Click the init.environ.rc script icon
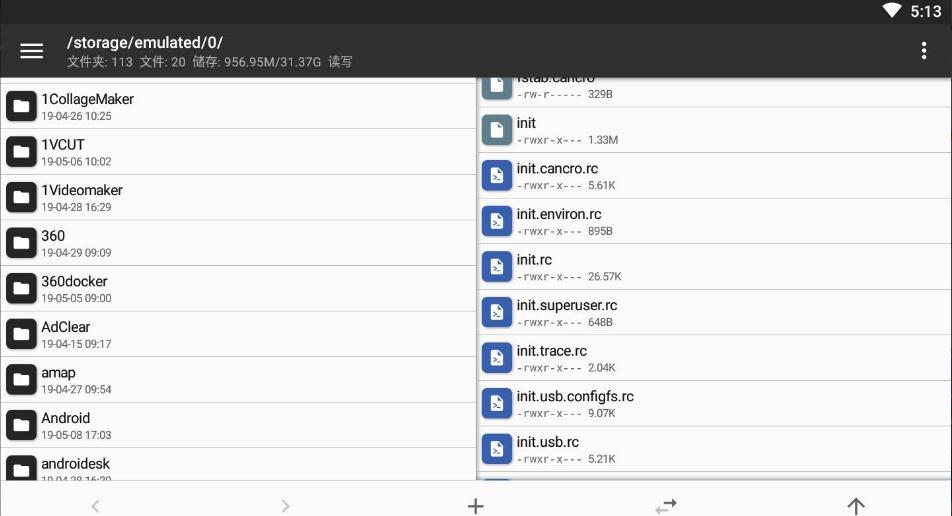 [497, 221]
